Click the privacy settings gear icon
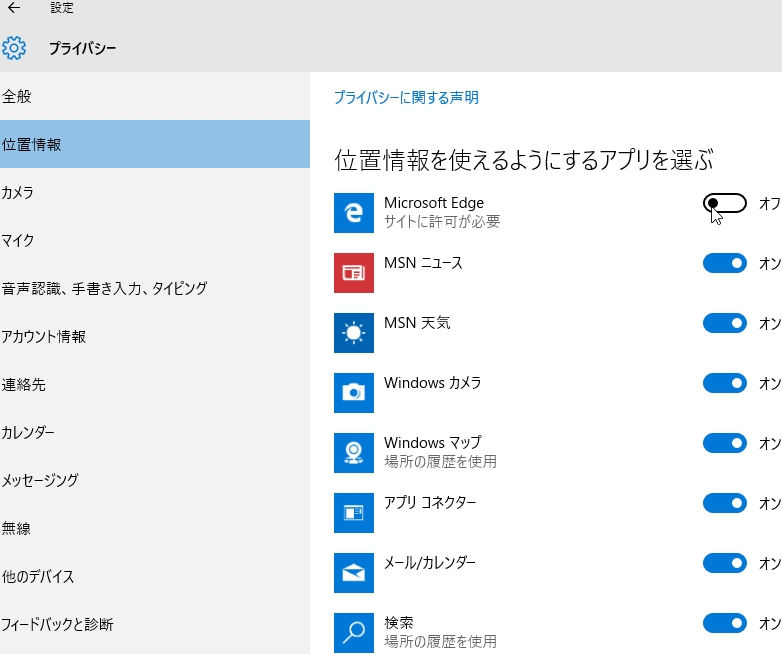This screenshot has width=782, height=654. pos(13,48)
